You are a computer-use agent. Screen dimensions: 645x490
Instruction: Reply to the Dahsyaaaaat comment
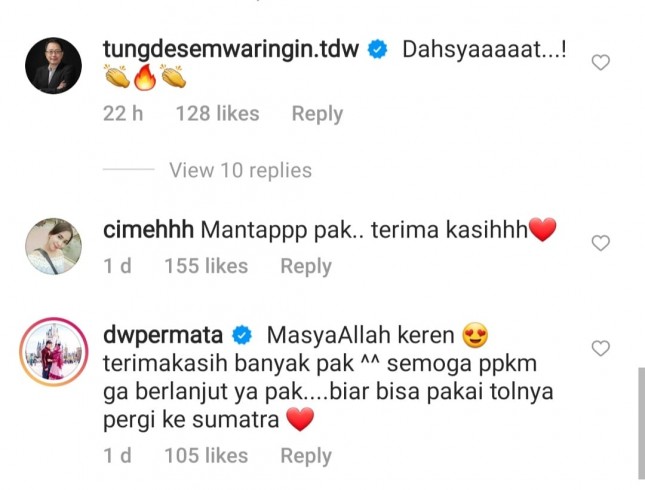coord(317,114)
